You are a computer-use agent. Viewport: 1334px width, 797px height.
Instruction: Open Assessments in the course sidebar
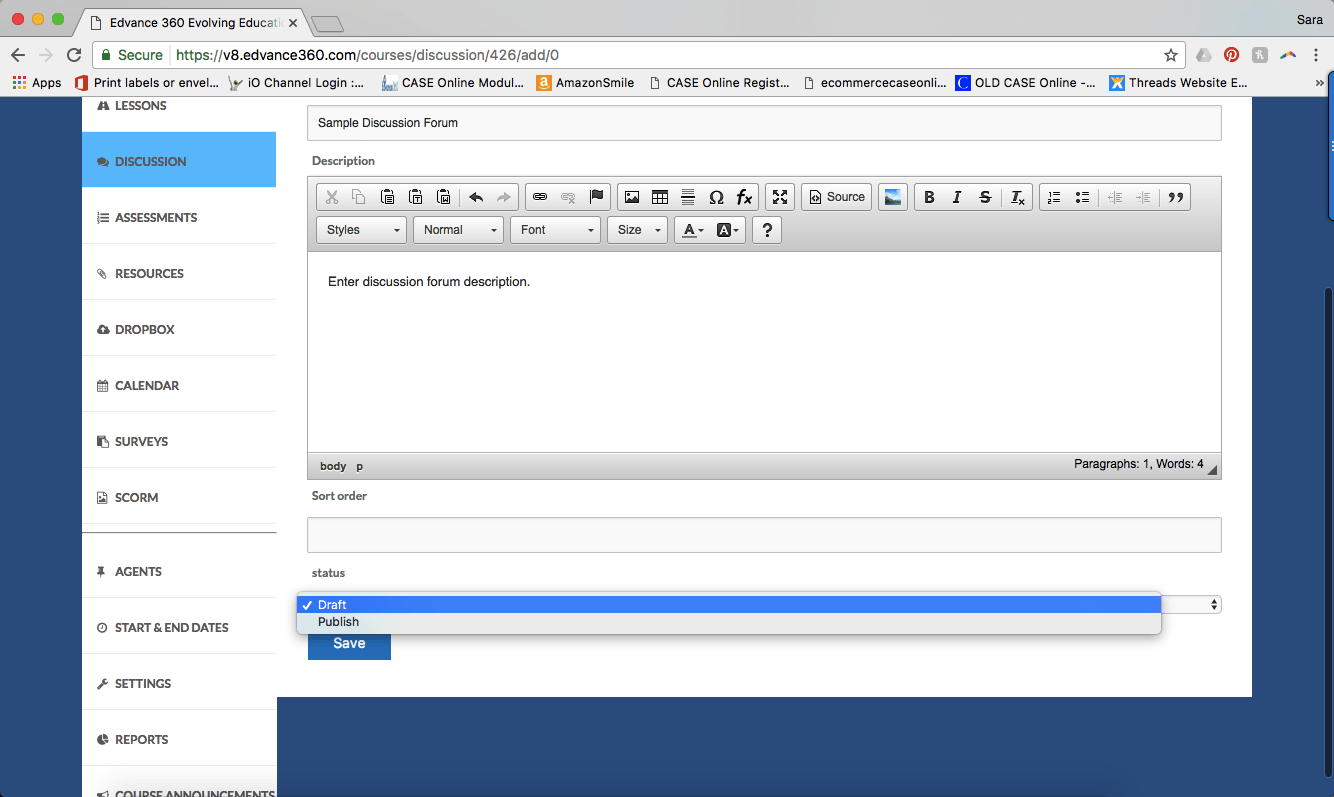(x=156, y=217)
